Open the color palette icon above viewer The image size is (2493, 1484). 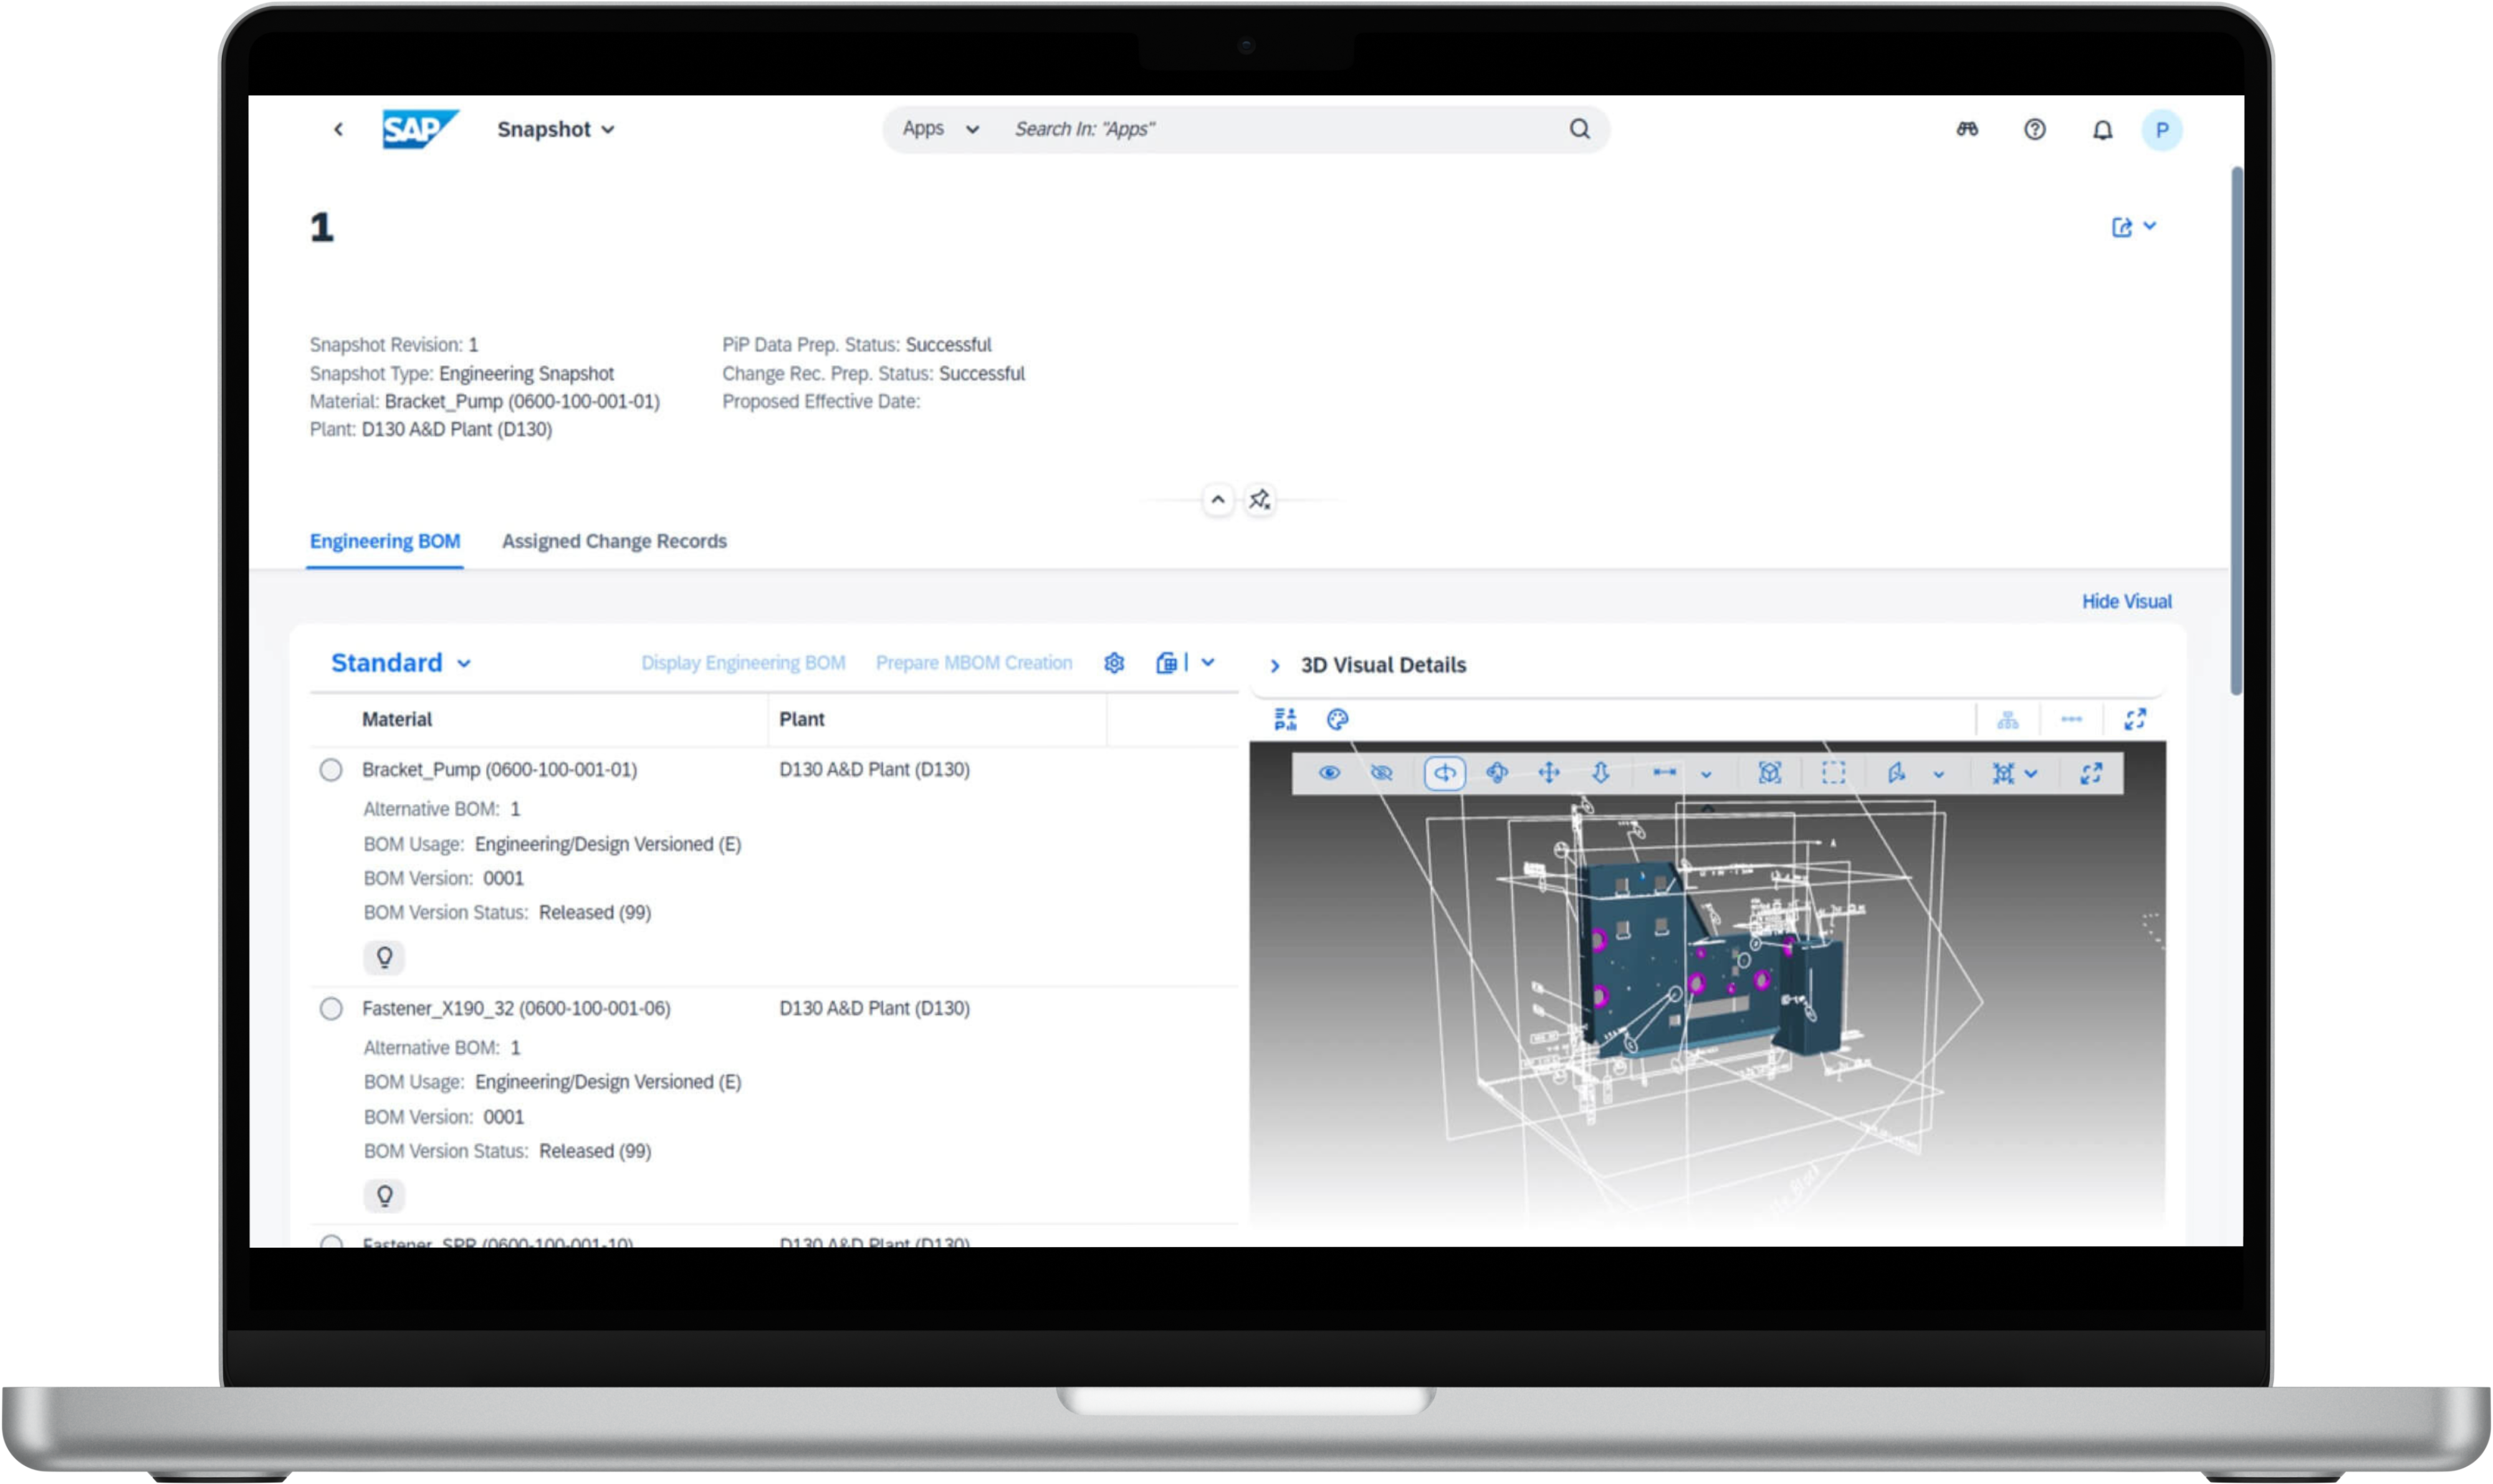[1337, 719]
